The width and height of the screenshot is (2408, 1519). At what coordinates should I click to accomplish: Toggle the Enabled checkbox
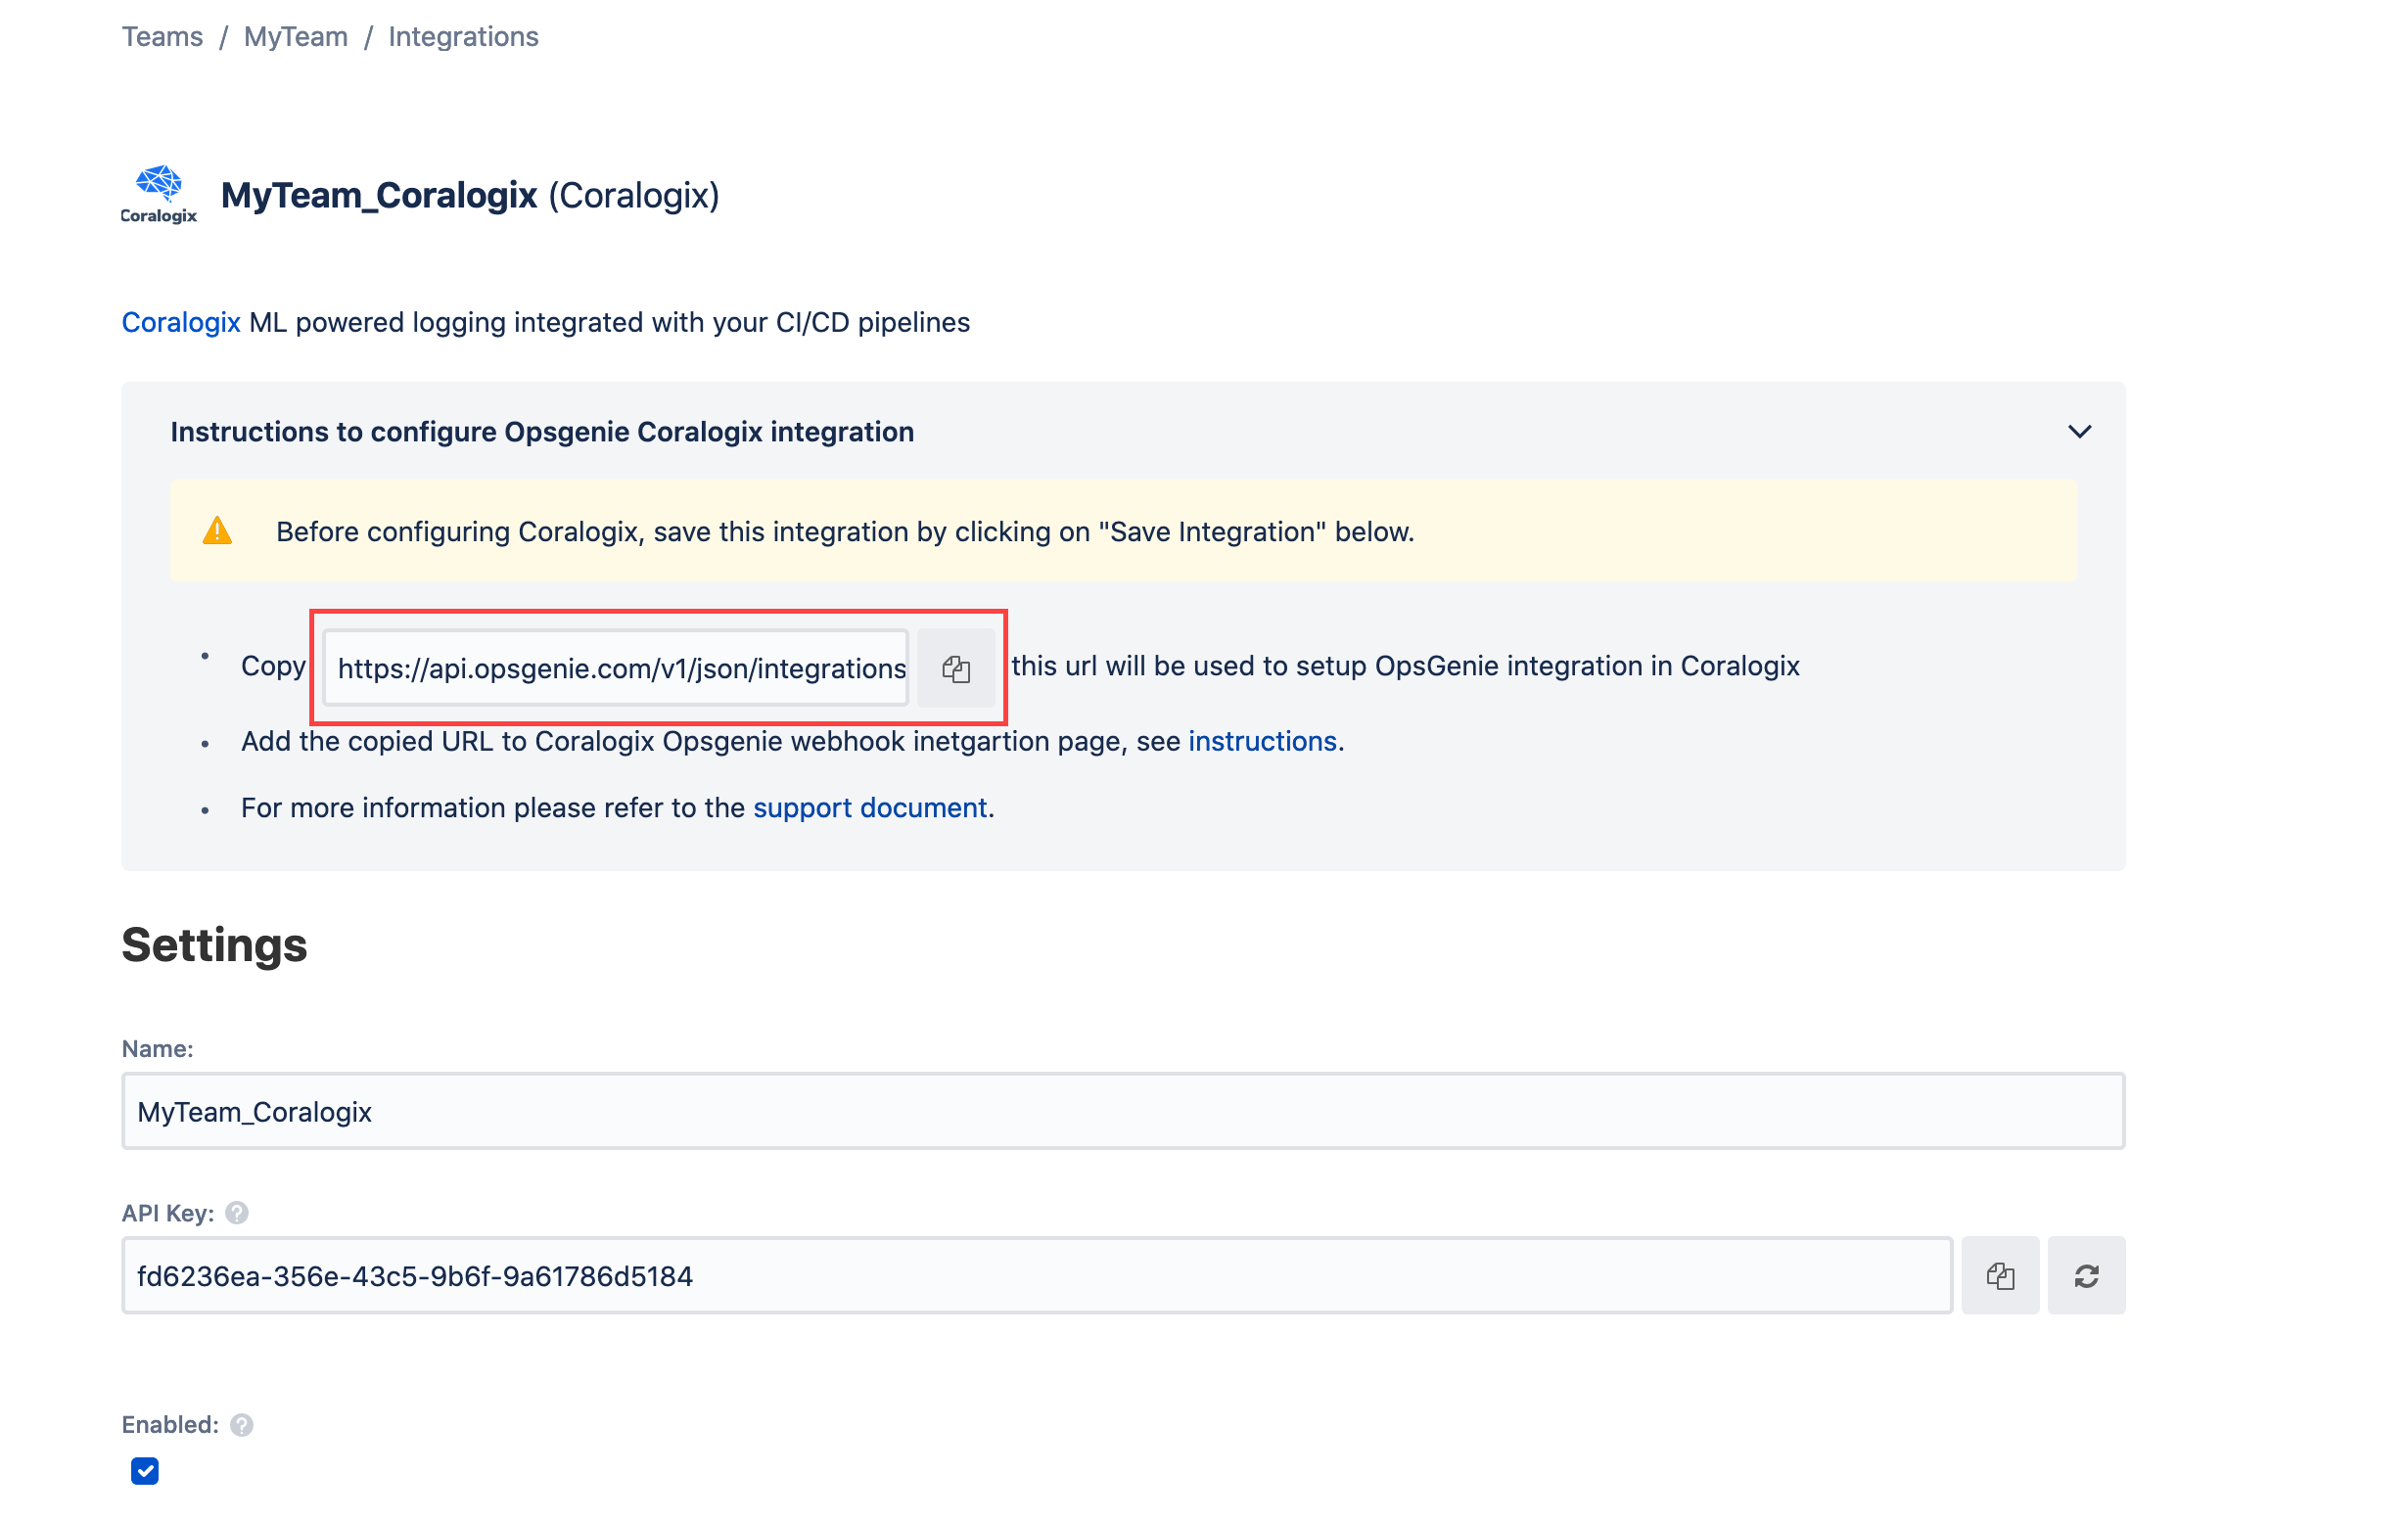pyautogui.click(x=145, y=1470)
